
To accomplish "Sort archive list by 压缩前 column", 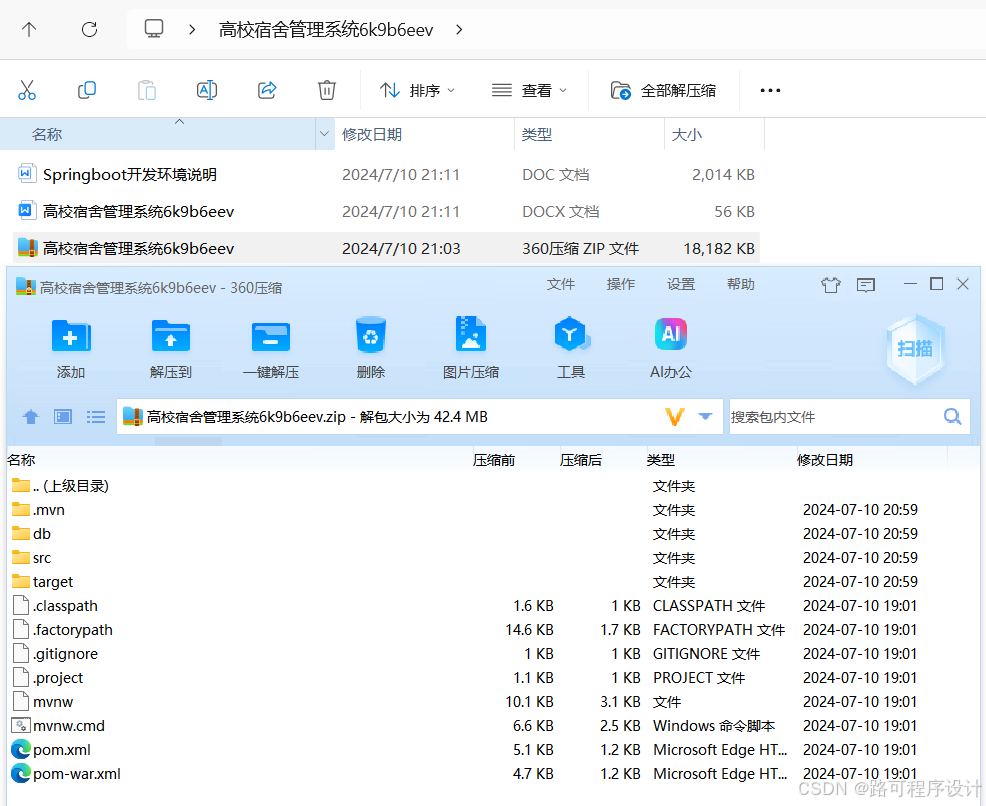I will click(x=494, y=460).
